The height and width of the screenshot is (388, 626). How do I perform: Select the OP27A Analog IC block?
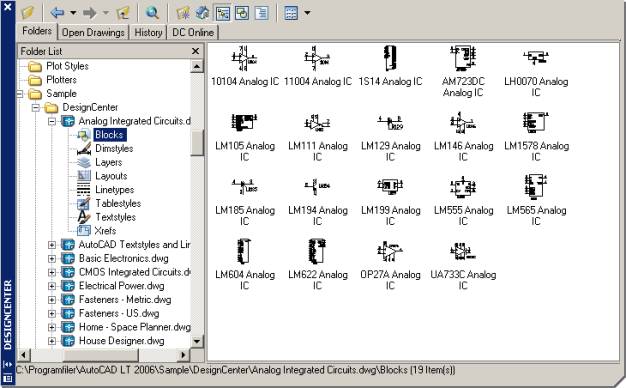(x=390, y=265)
